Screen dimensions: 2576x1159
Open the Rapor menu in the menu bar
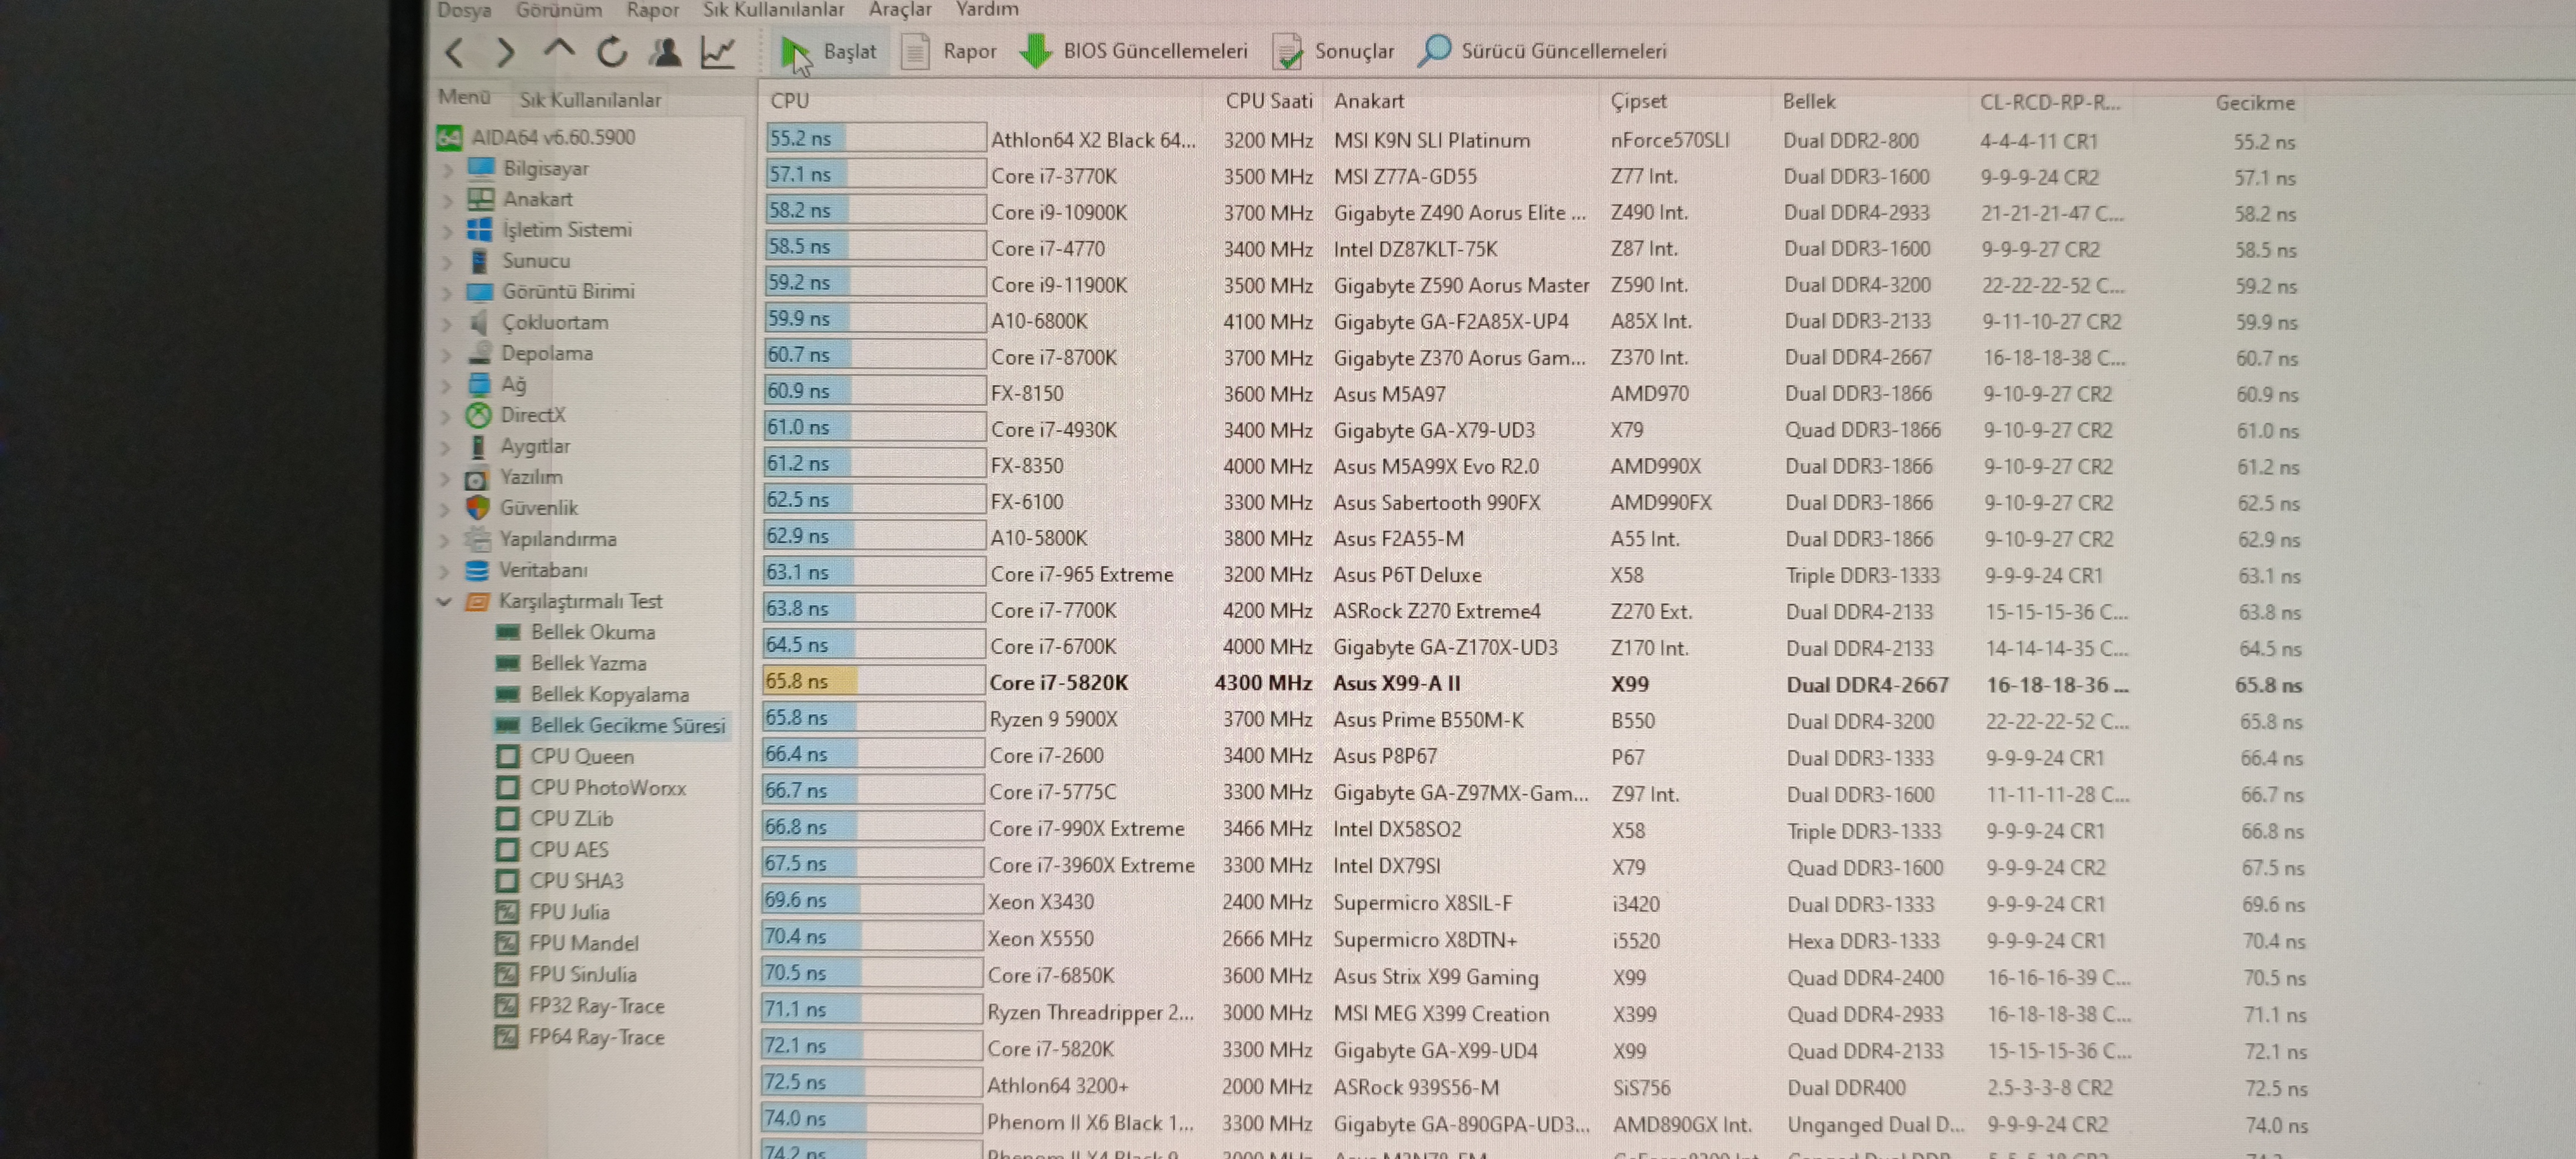tap(652, 10)
